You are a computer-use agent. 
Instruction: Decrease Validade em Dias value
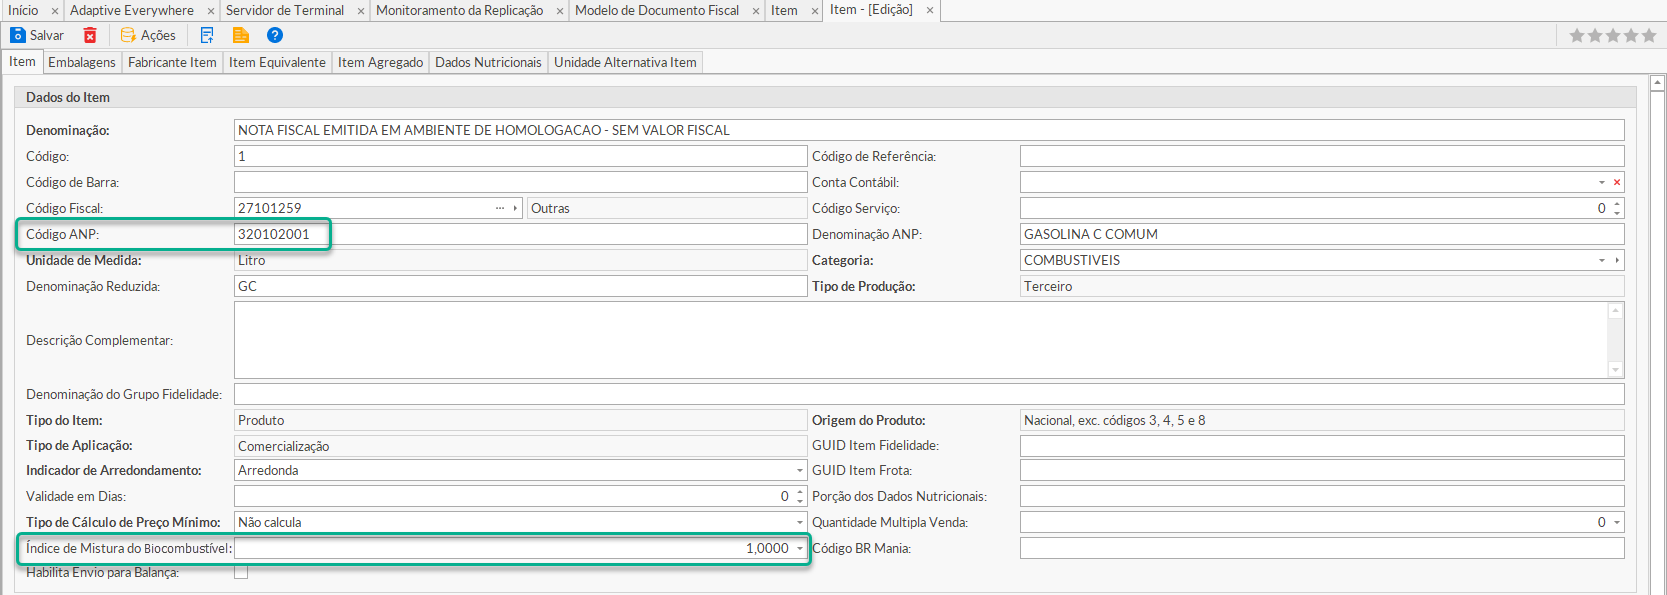pos(800,501)
